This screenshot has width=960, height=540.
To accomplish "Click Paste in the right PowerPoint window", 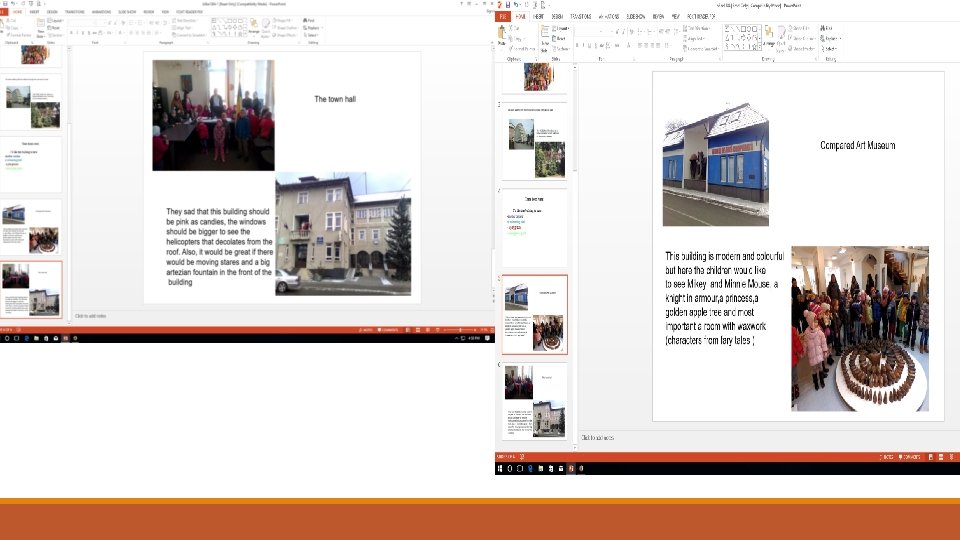I will tap(501, 36).
